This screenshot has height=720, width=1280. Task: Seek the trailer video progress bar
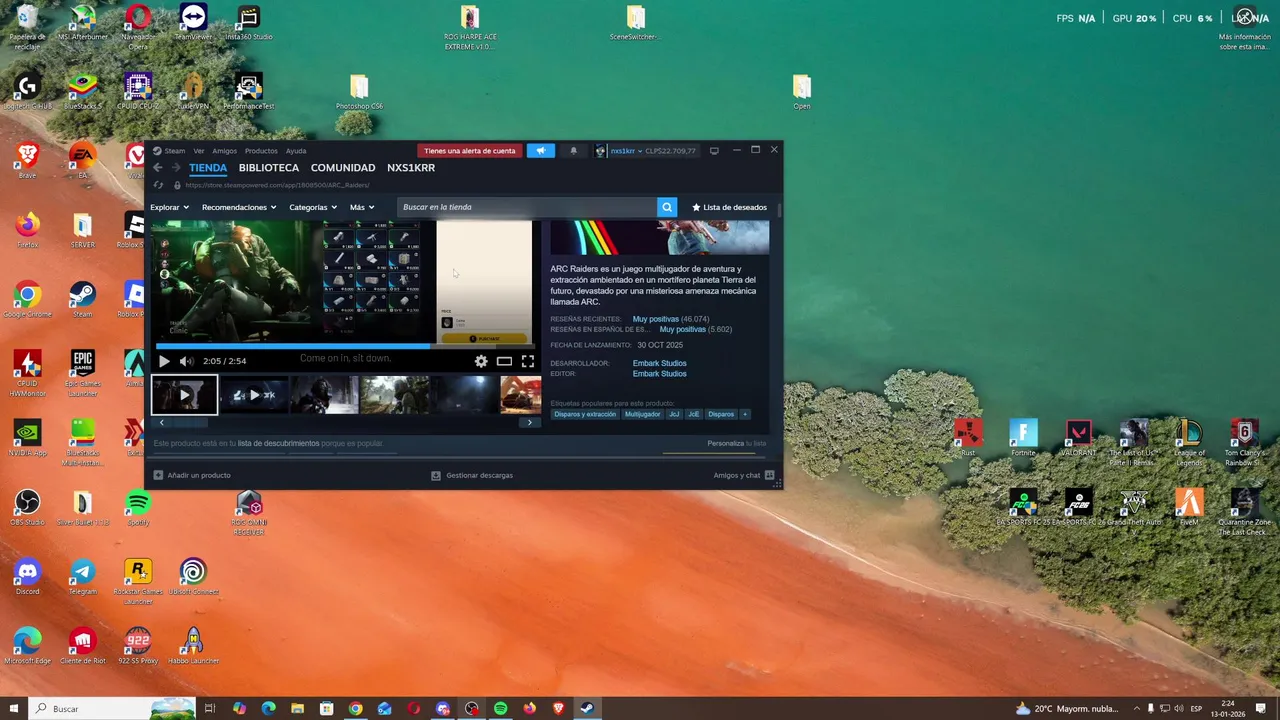[345, 347]
